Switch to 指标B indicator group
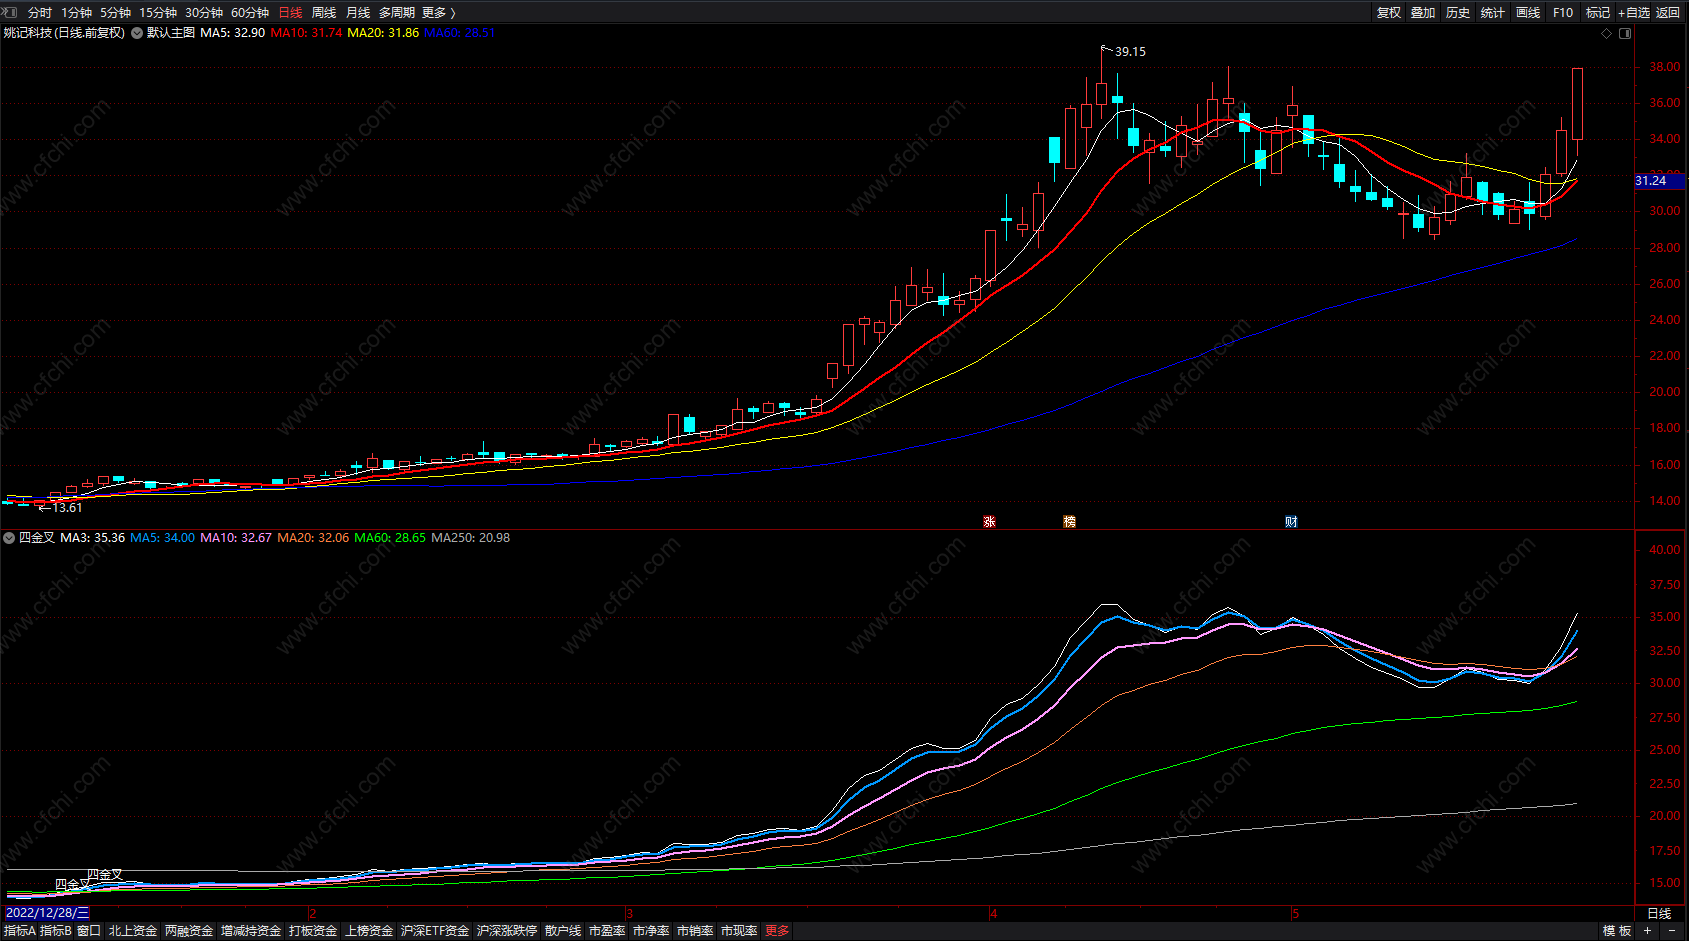1689x941 pixels. point(56,931)
